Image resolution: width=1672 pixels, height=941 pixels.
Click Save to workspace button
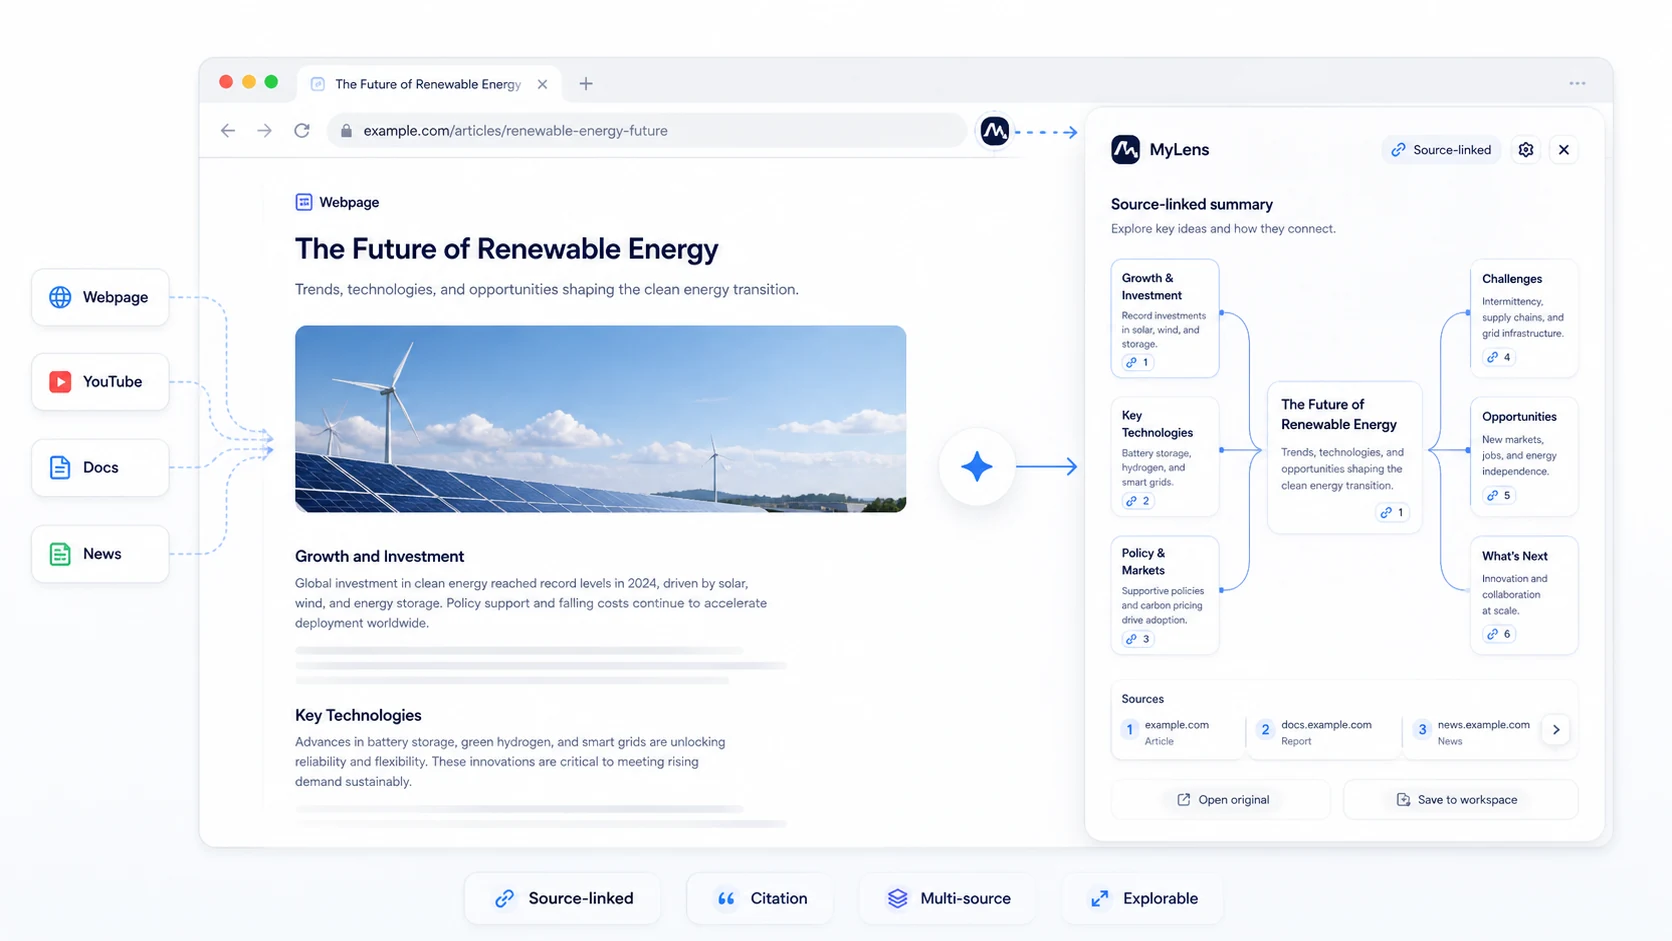(x=1460, y=800)
